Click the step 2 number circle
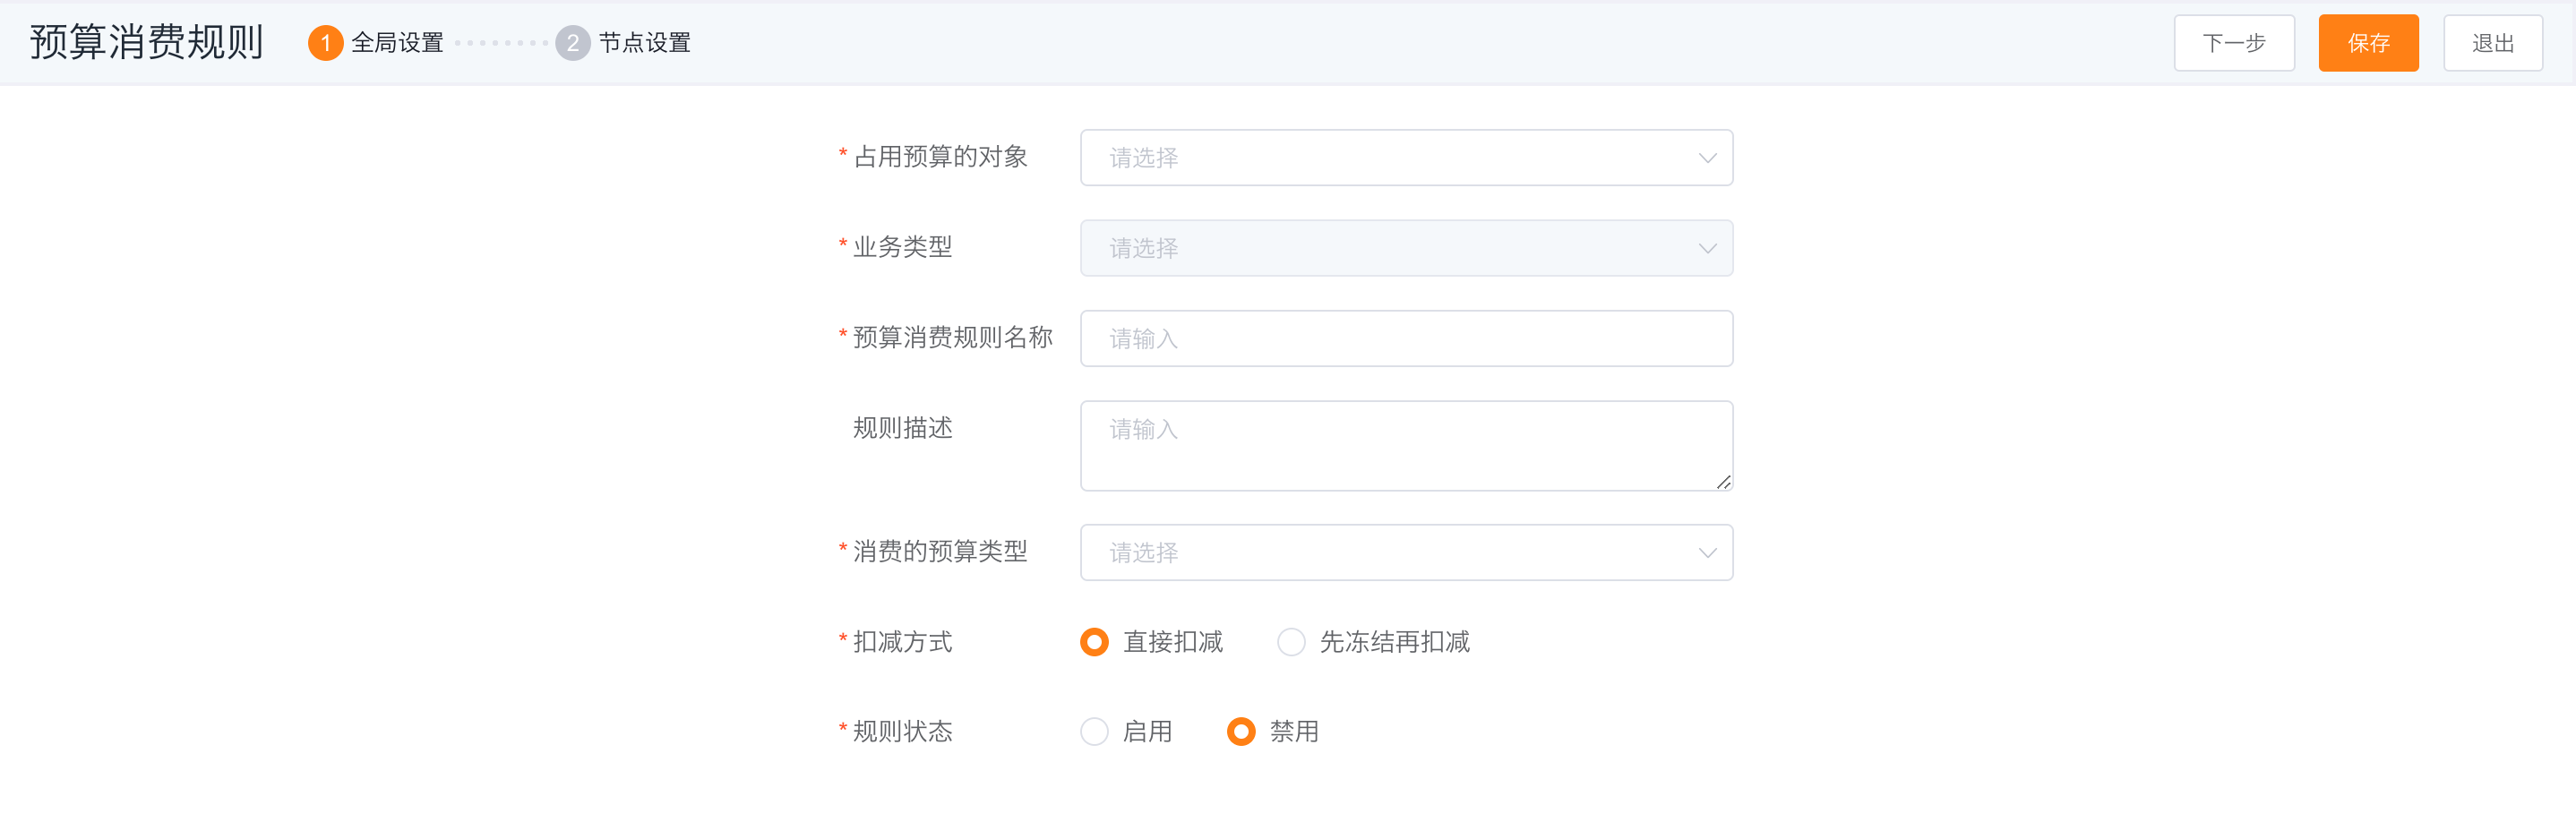Image resolution: width=2576 pixels, height=822 pixels. coord(572,43)
